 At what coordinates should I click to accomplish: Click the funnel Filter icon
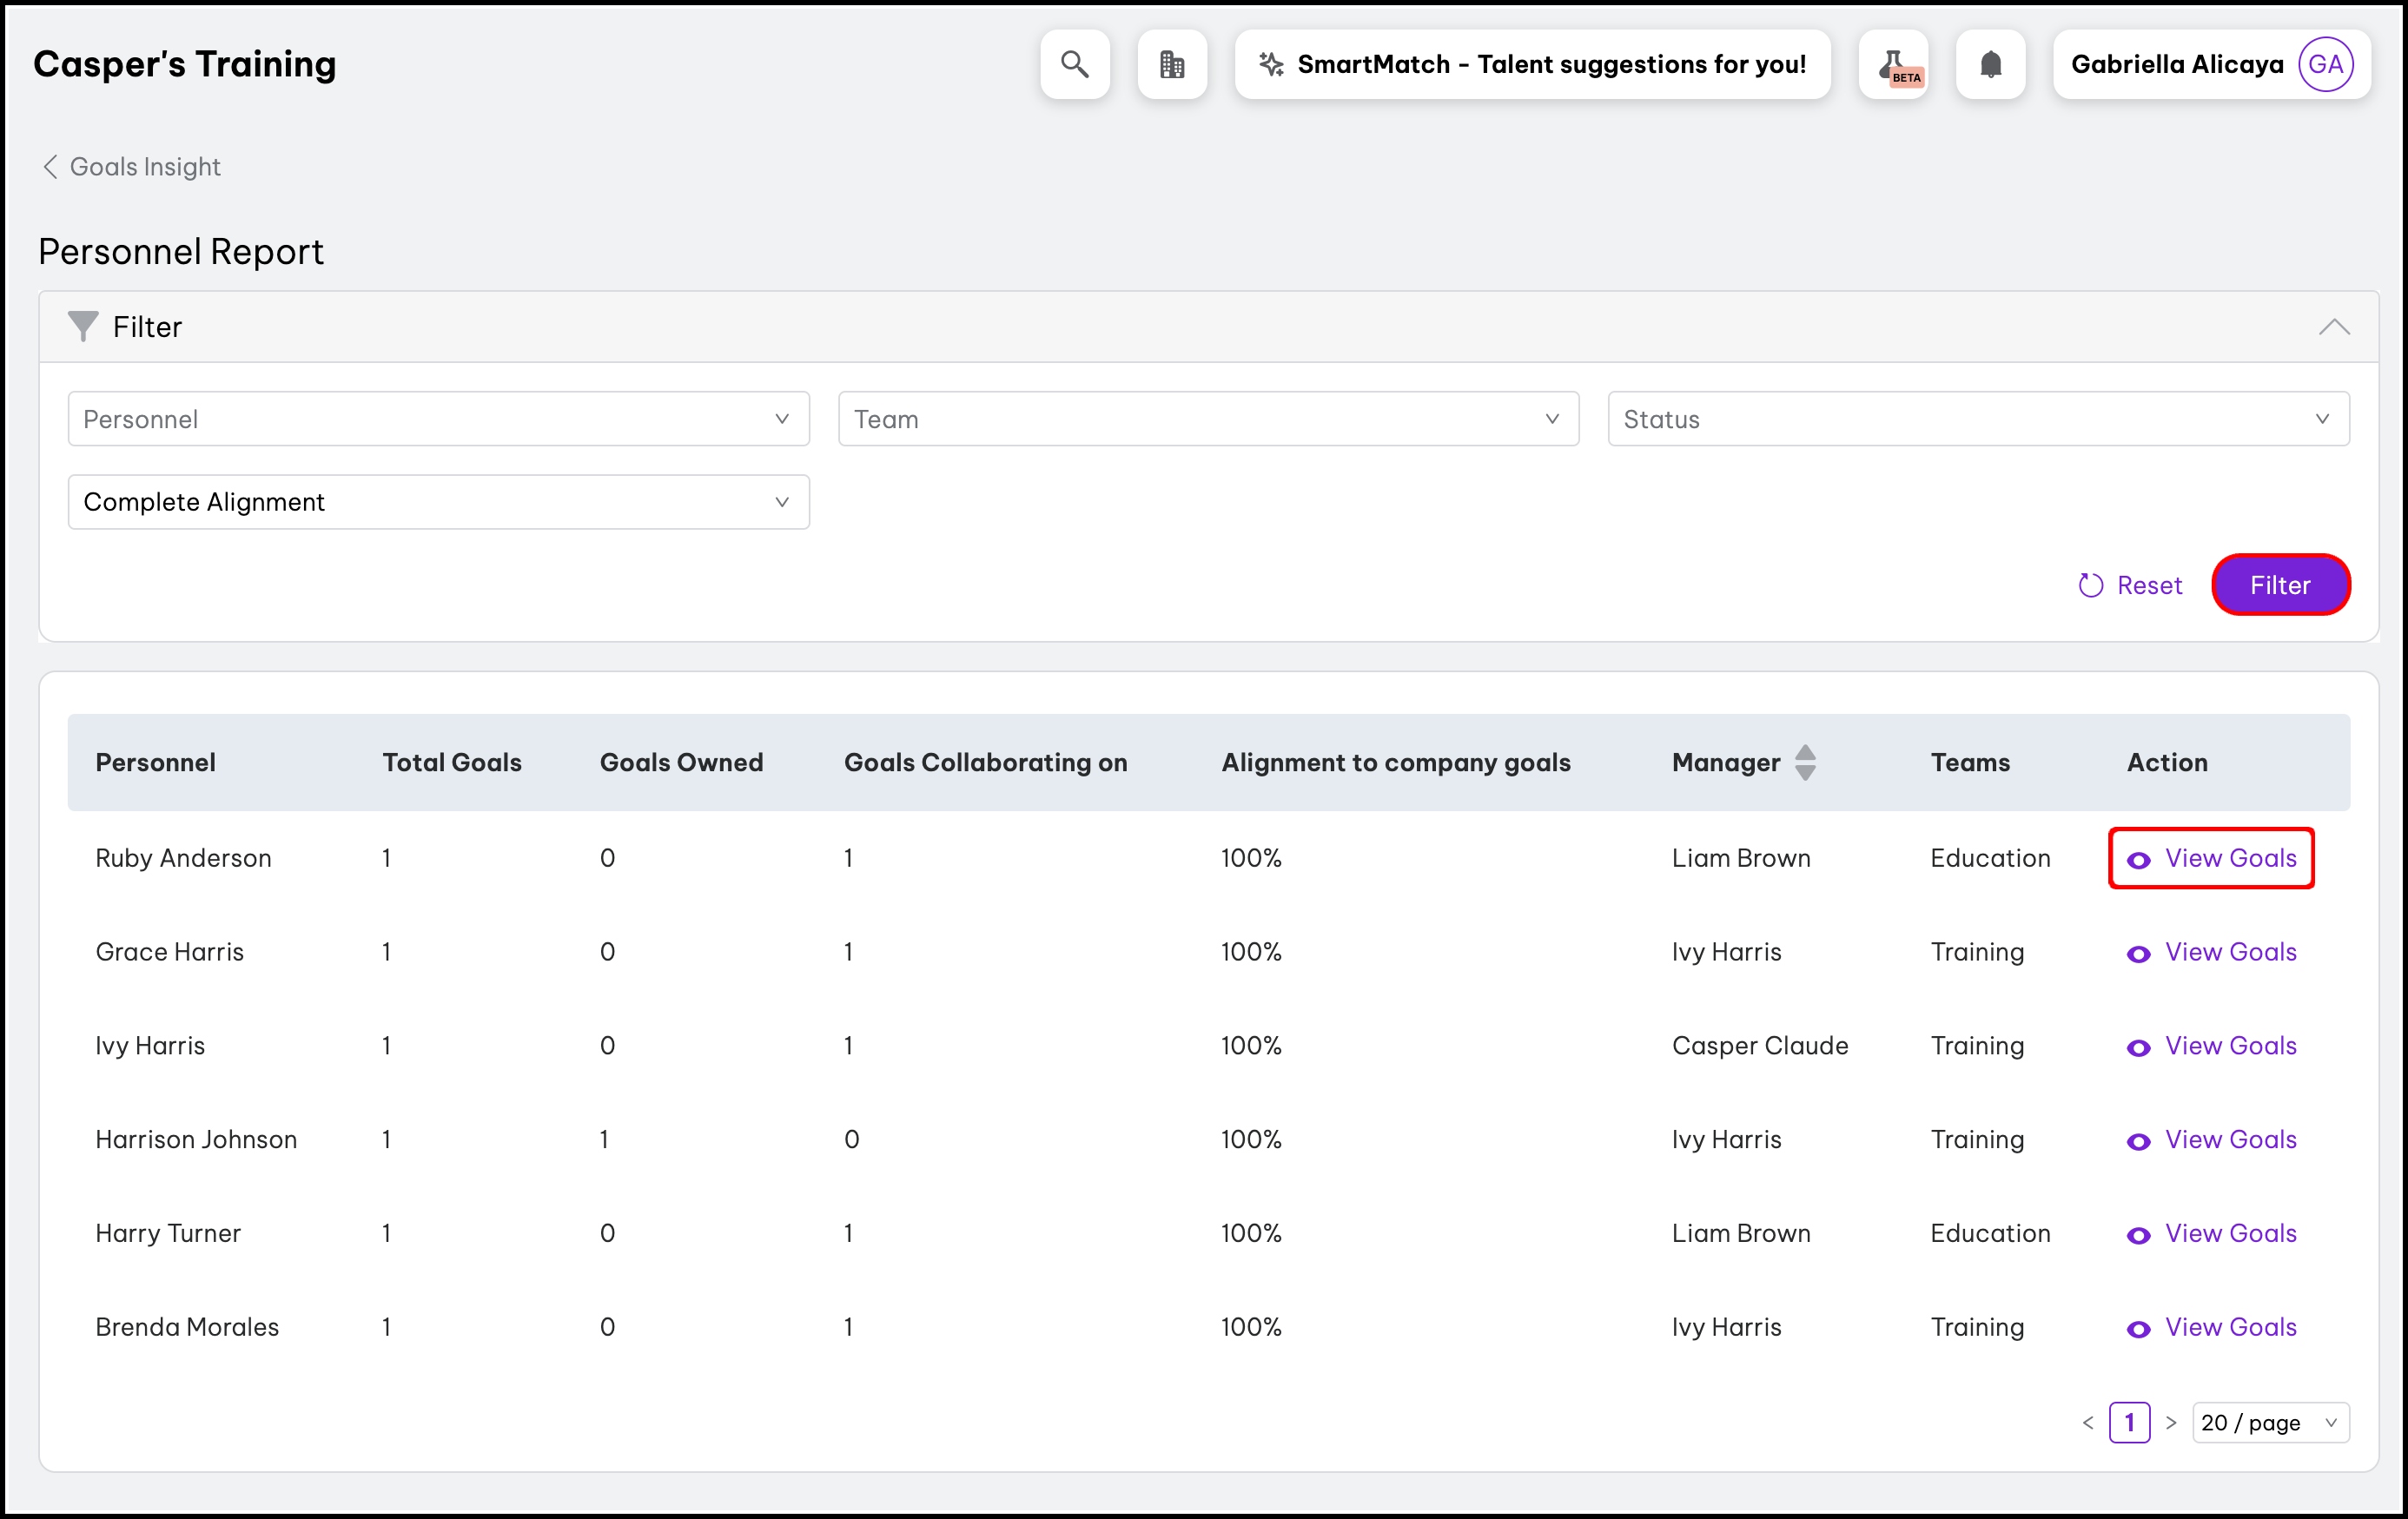point(83,326)
